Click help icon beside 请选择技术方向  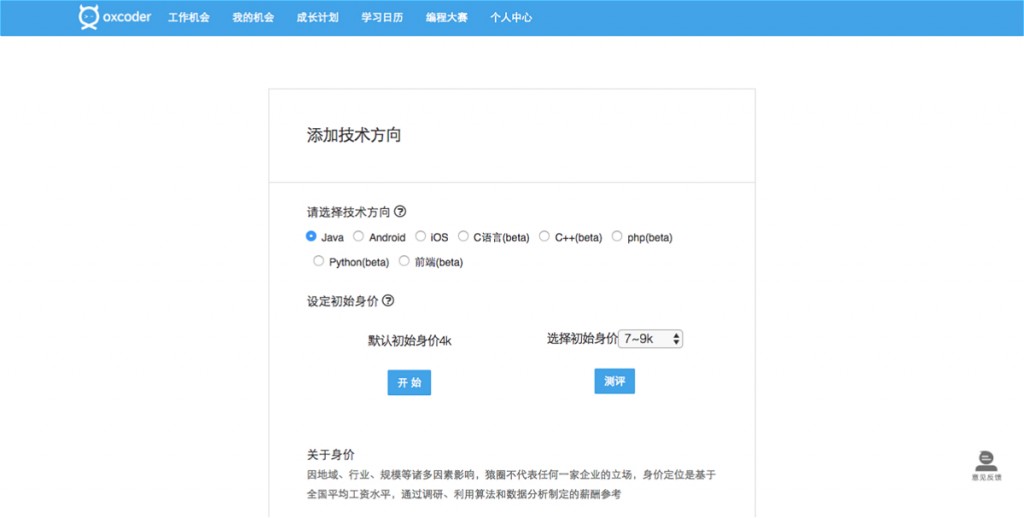[x=400, y=211]
